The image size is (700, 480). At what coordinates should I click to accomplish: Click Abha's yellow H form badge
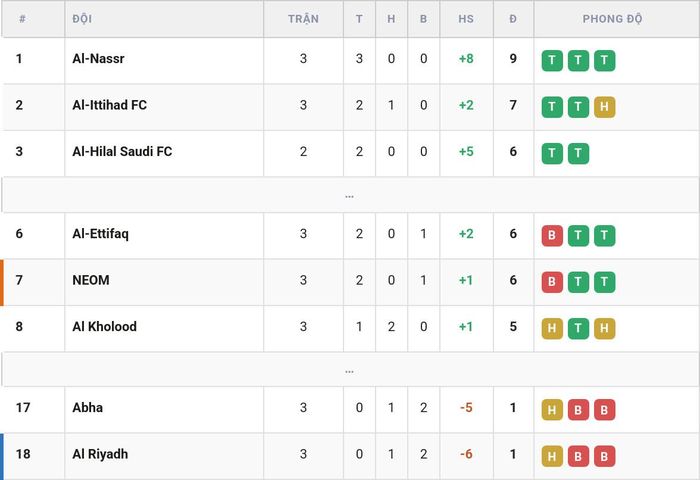552,409
